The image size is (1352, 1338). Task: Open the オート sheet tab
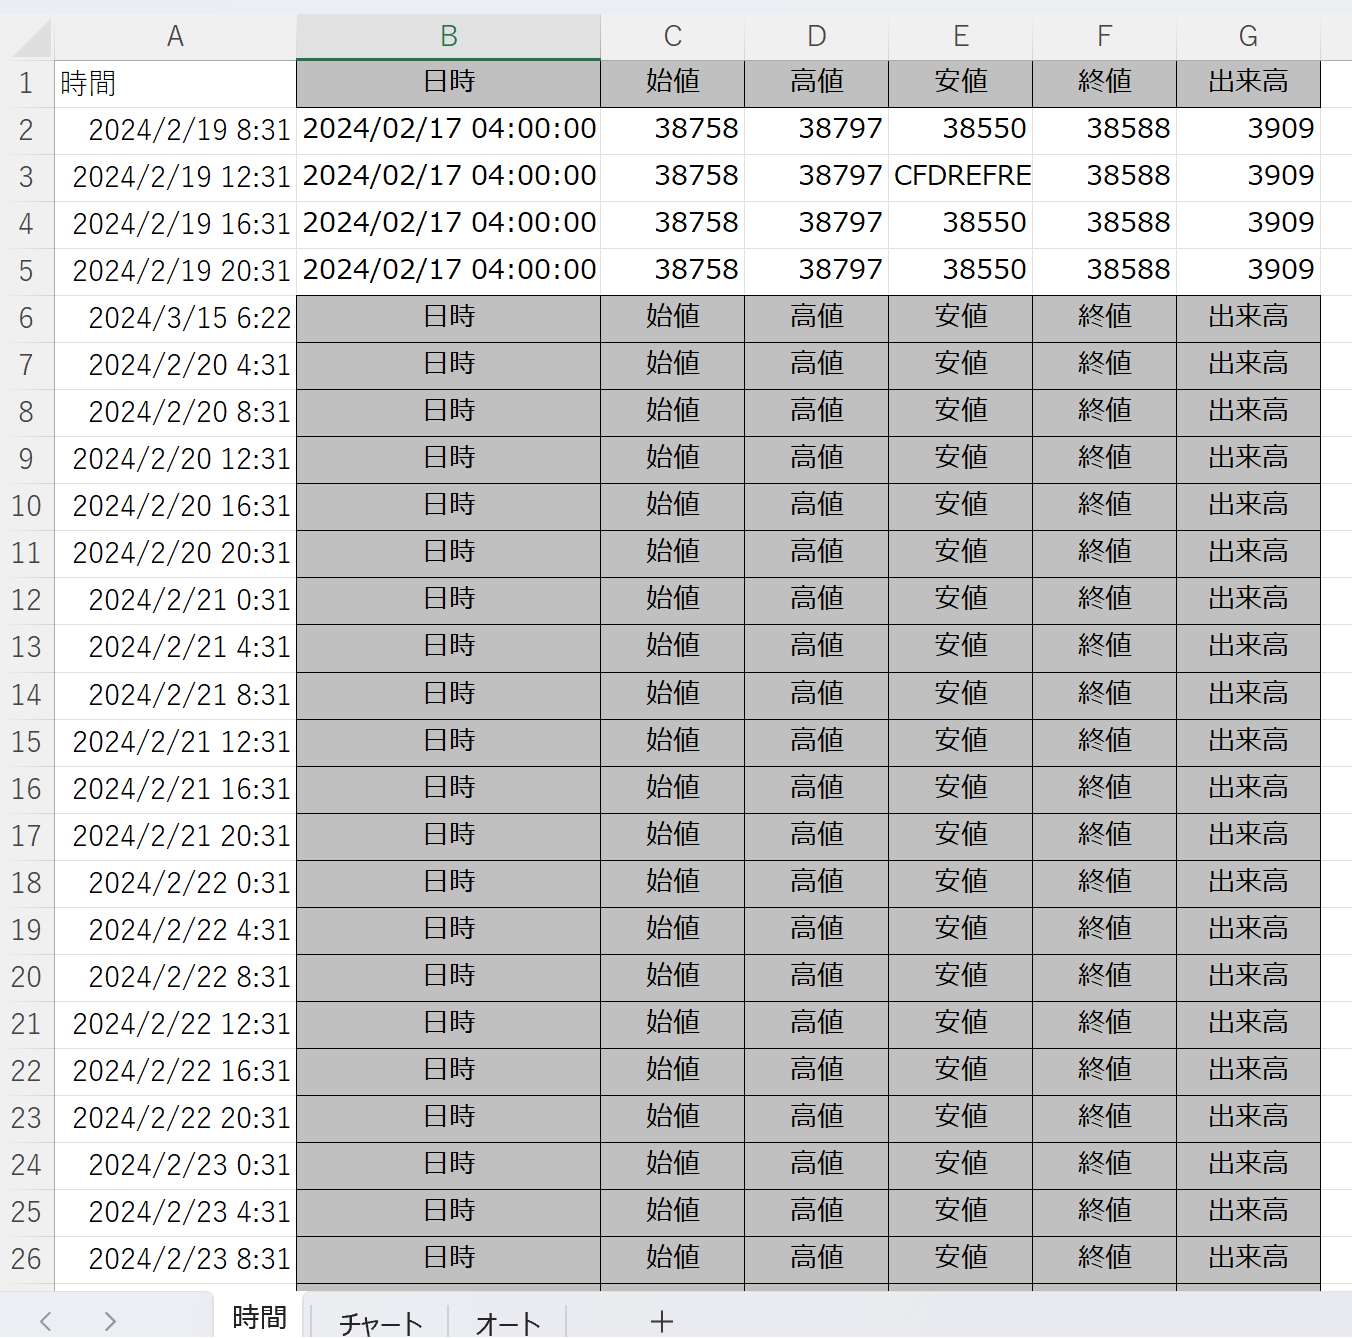[507, 1322]
